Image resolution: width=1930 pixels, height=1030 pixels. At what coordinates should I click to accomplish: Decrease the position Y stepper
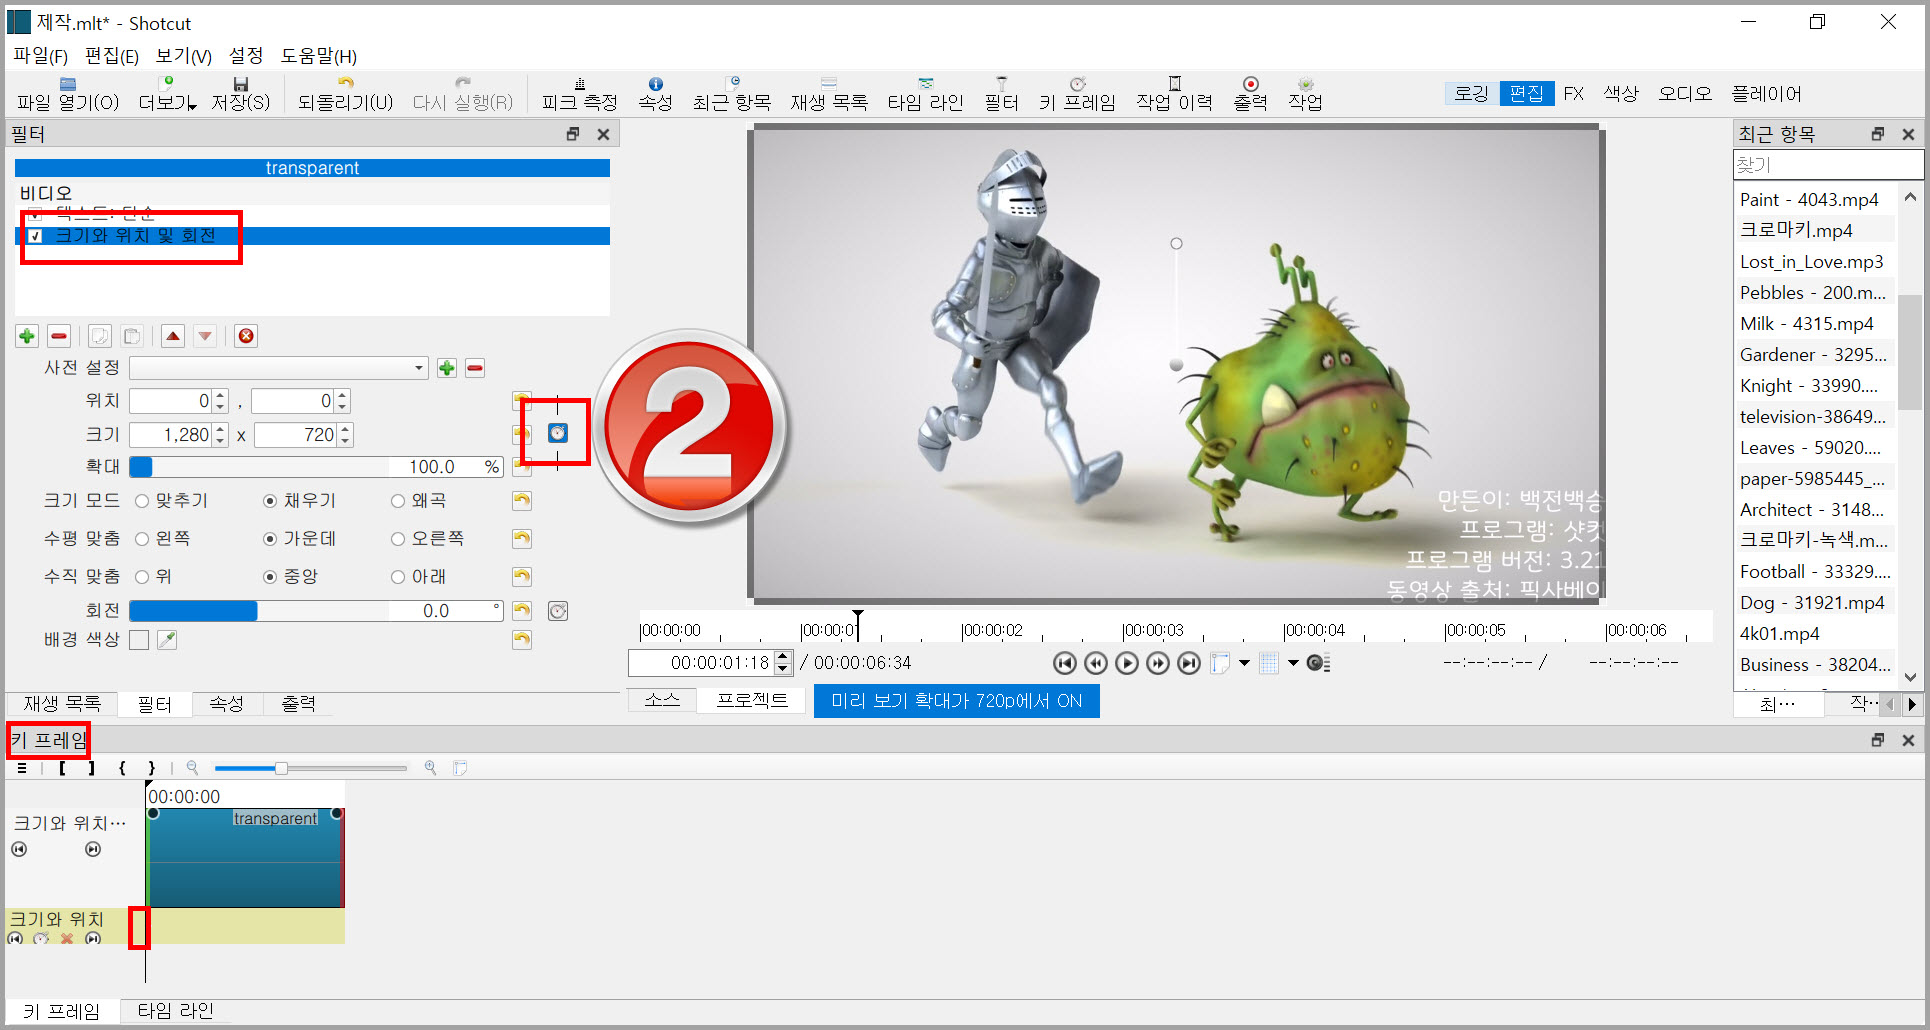[342, 407]
